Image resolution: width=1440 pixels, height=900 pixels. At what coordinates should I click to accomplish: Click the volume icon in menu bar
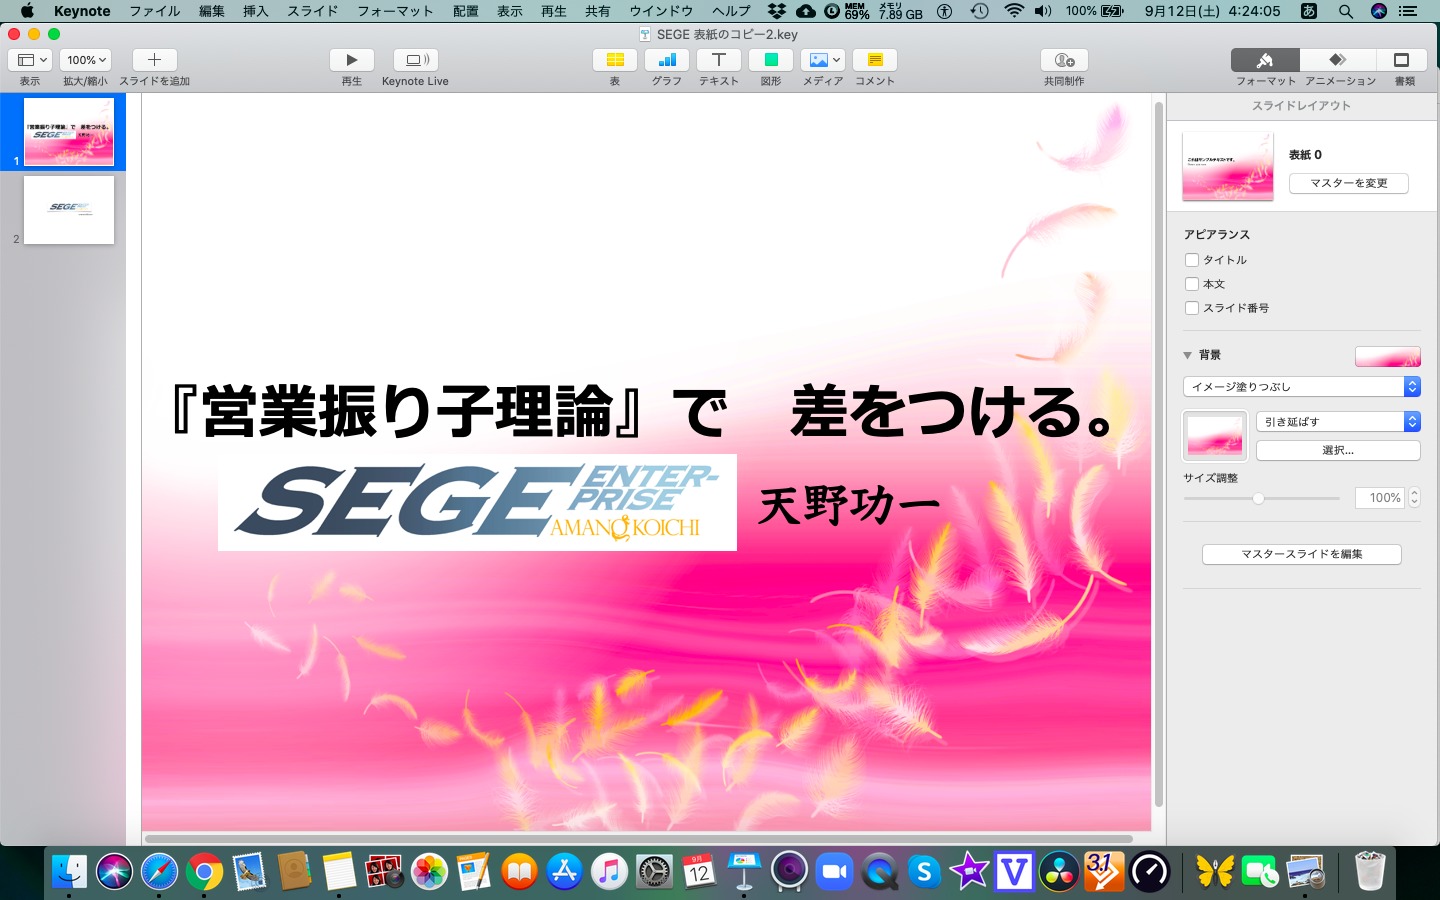coord(1043,11)
